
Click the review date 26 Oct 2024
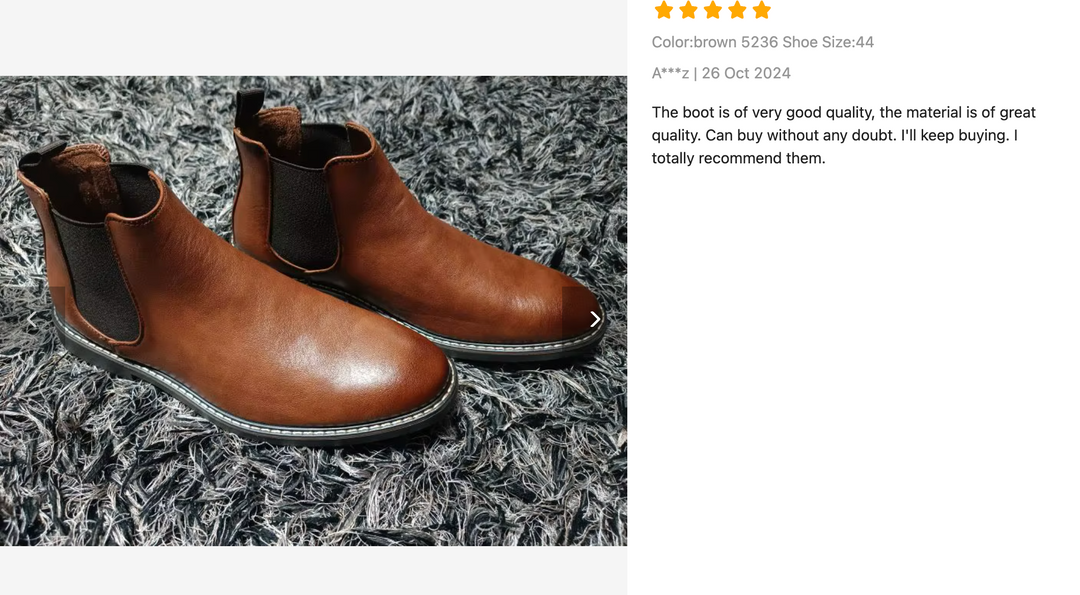[x=745, y=73]
